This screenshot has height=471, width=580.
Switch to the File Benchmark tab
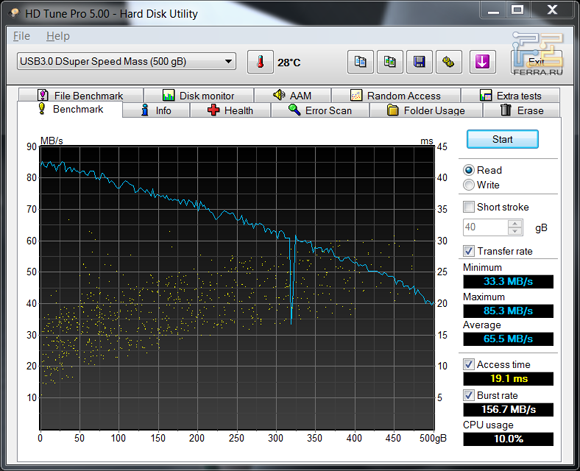[81, 95]
